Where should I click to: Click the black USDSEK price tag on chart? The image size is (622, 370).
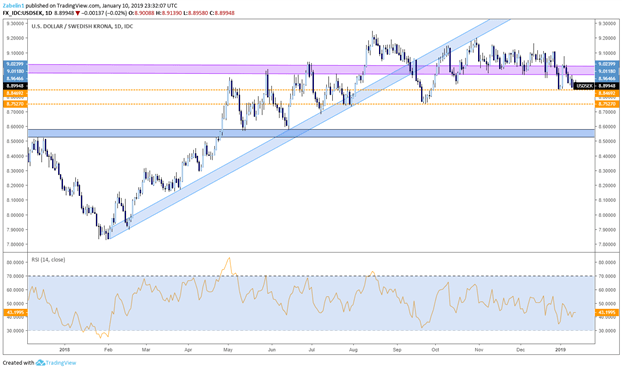click(x=584, y=86)
